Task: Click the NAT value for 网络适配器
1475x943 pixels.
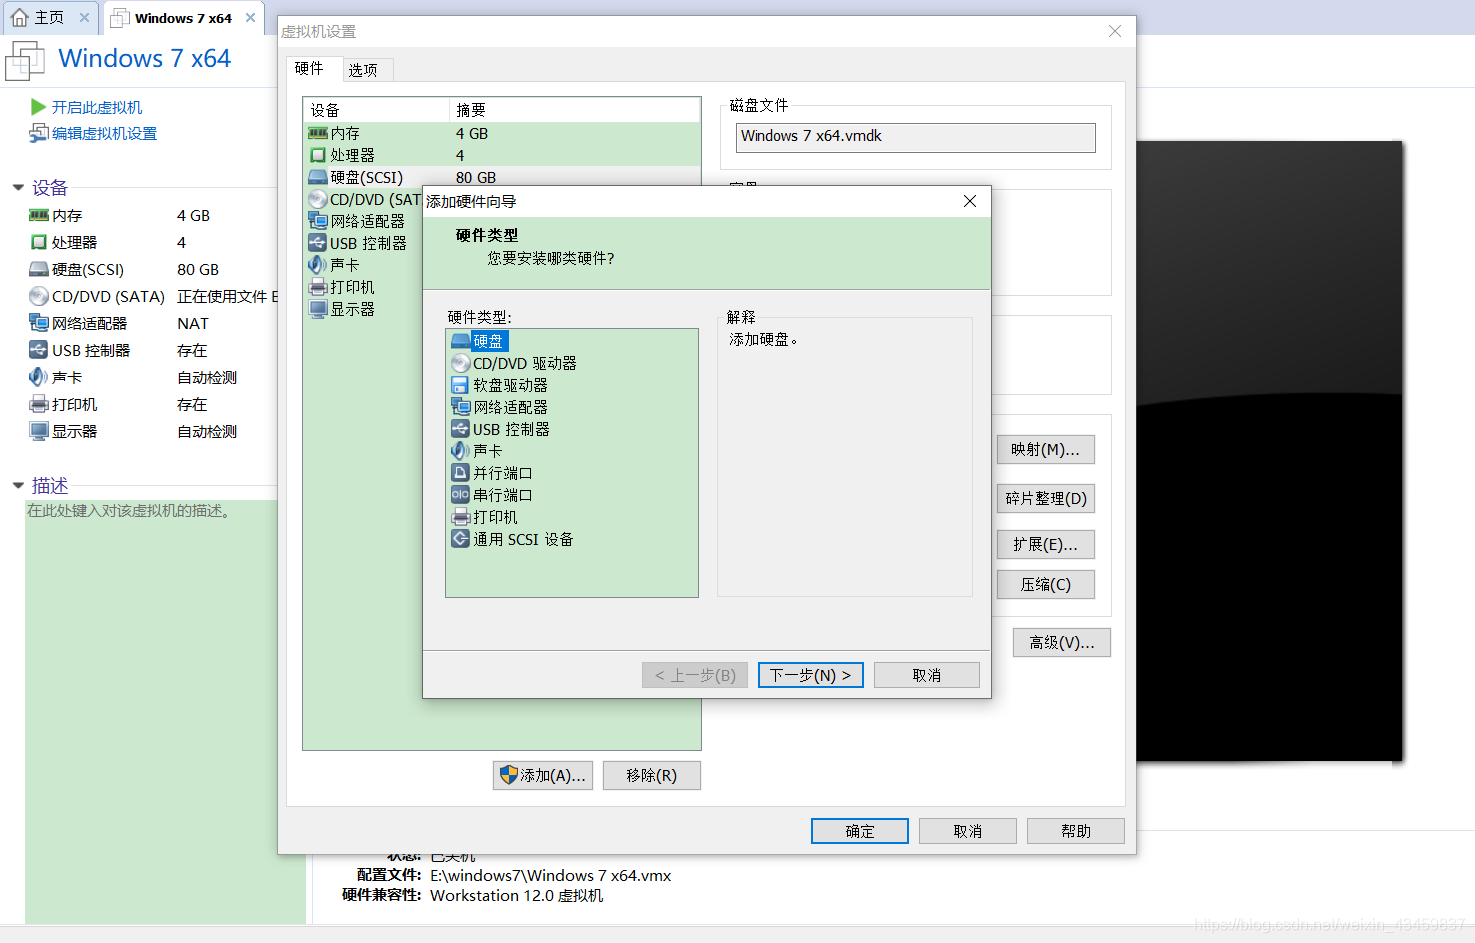Action: point(193,323)
